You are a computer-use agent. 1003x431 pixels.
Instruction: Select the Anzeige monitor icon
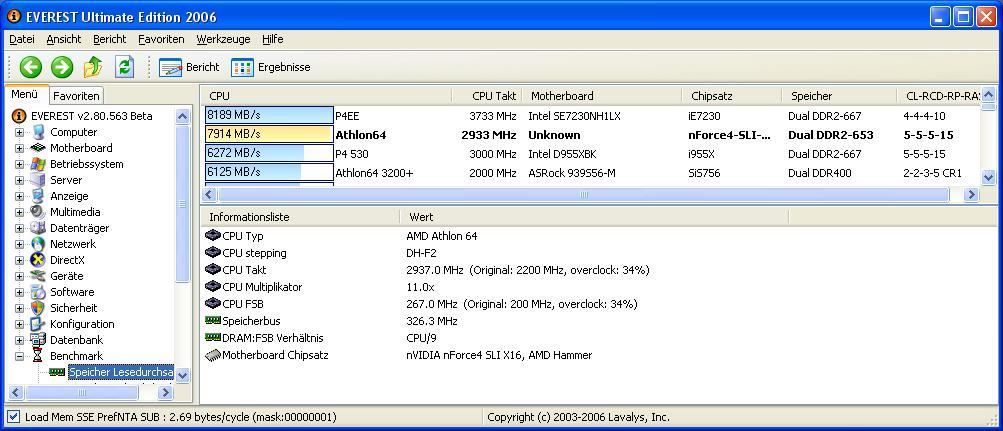(x=38, y=196)
